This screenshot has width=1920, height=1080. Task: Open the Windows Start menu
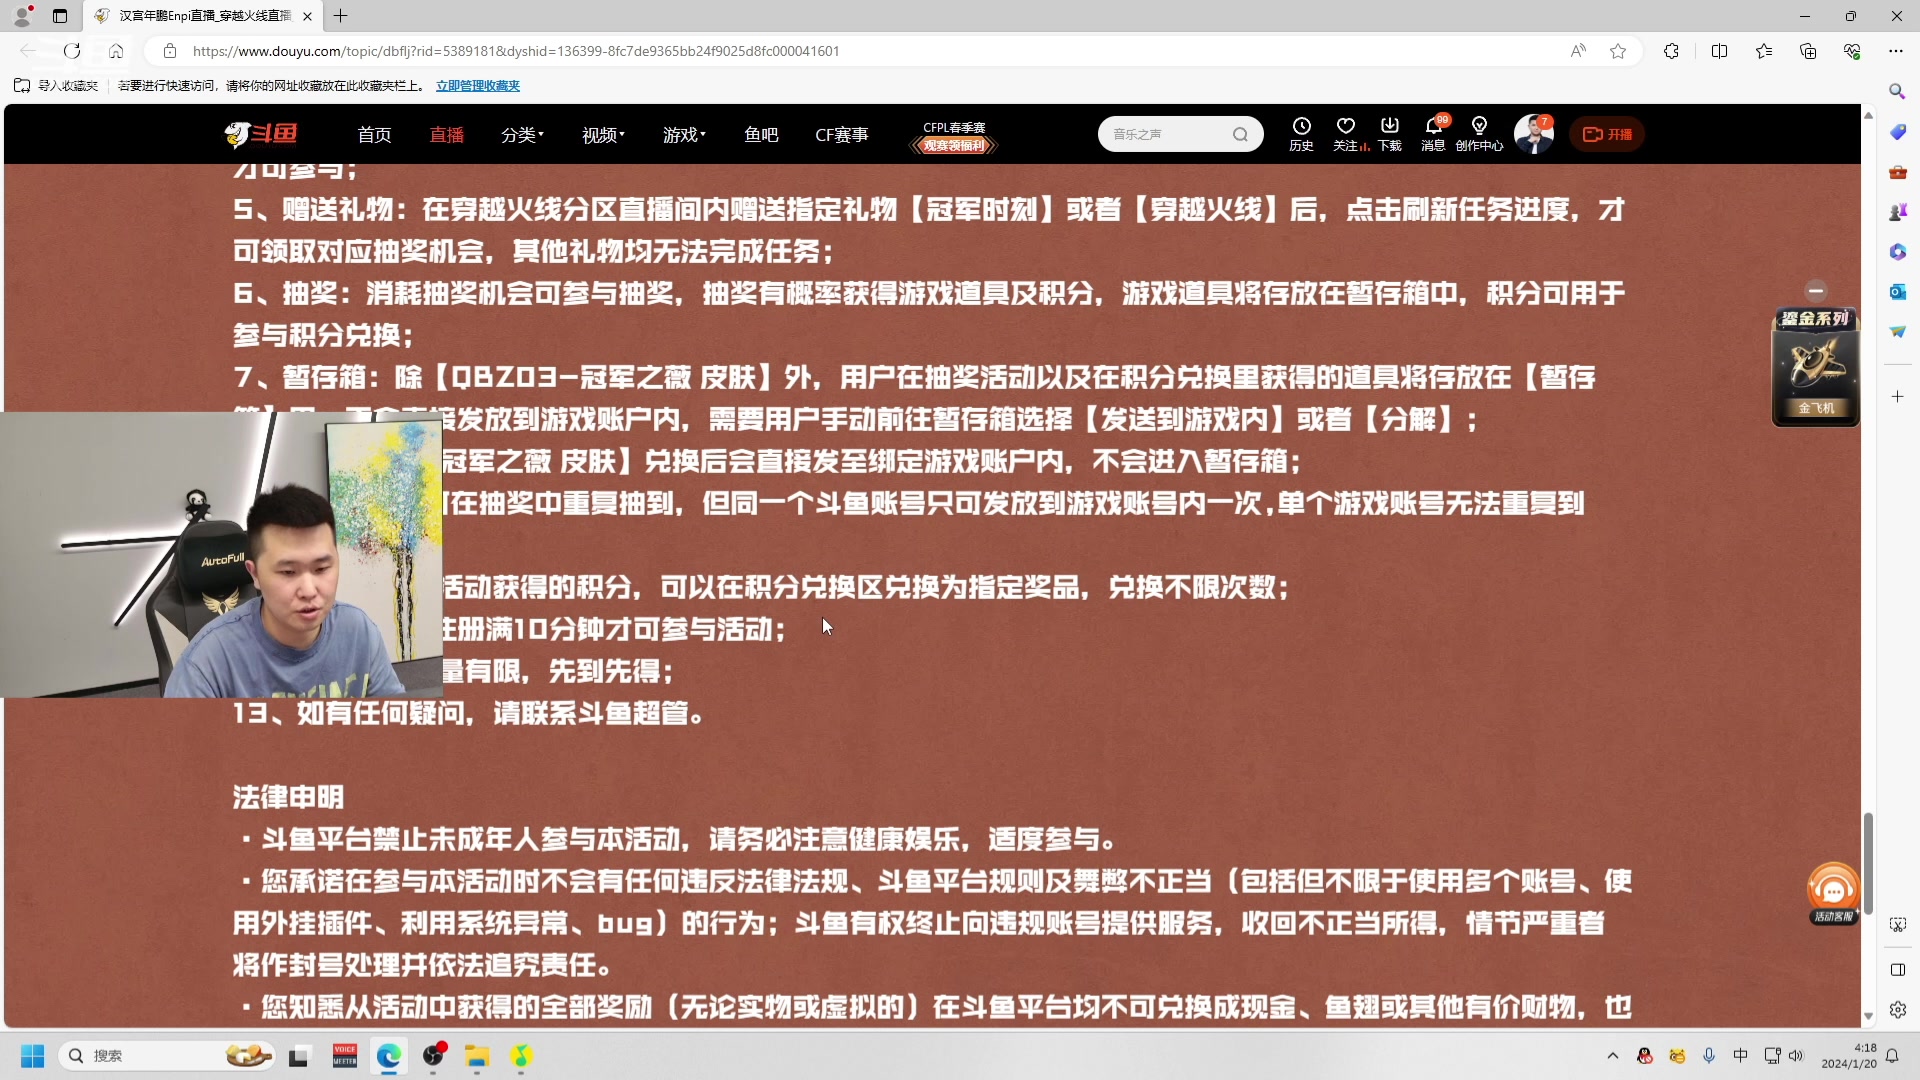point(32,1056)
